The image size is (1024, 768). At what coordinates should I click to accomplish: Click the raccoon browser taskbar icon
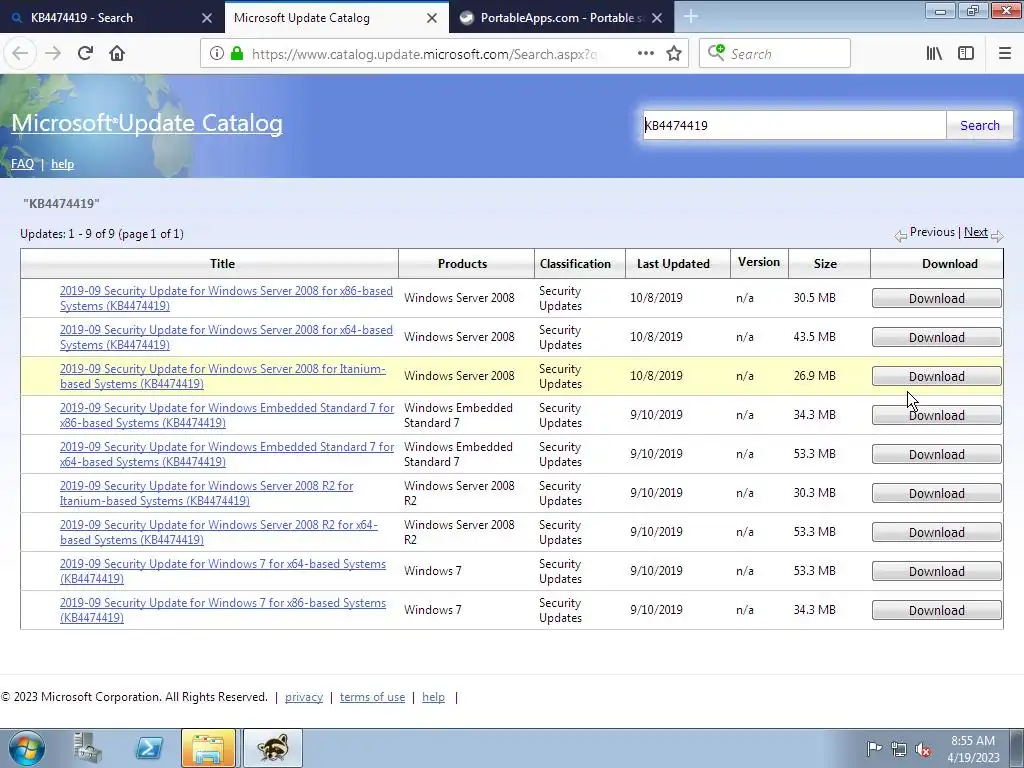click(x=273, y=748)
